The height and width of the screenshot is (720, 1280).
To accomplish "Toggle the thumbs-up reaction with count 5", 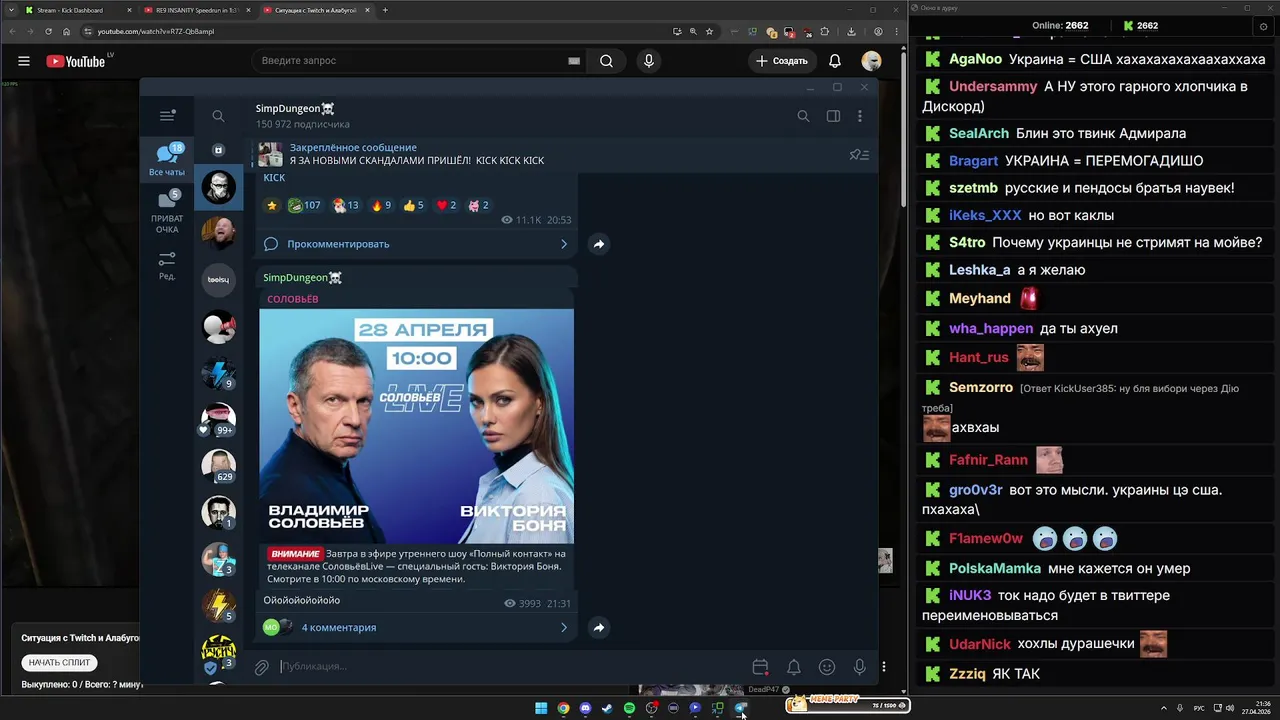I will coord(414,205).
